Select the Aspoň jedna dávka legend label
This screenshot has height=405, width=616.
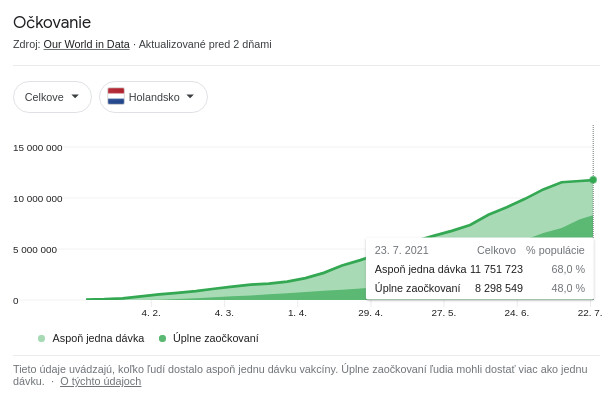(97, 338)
